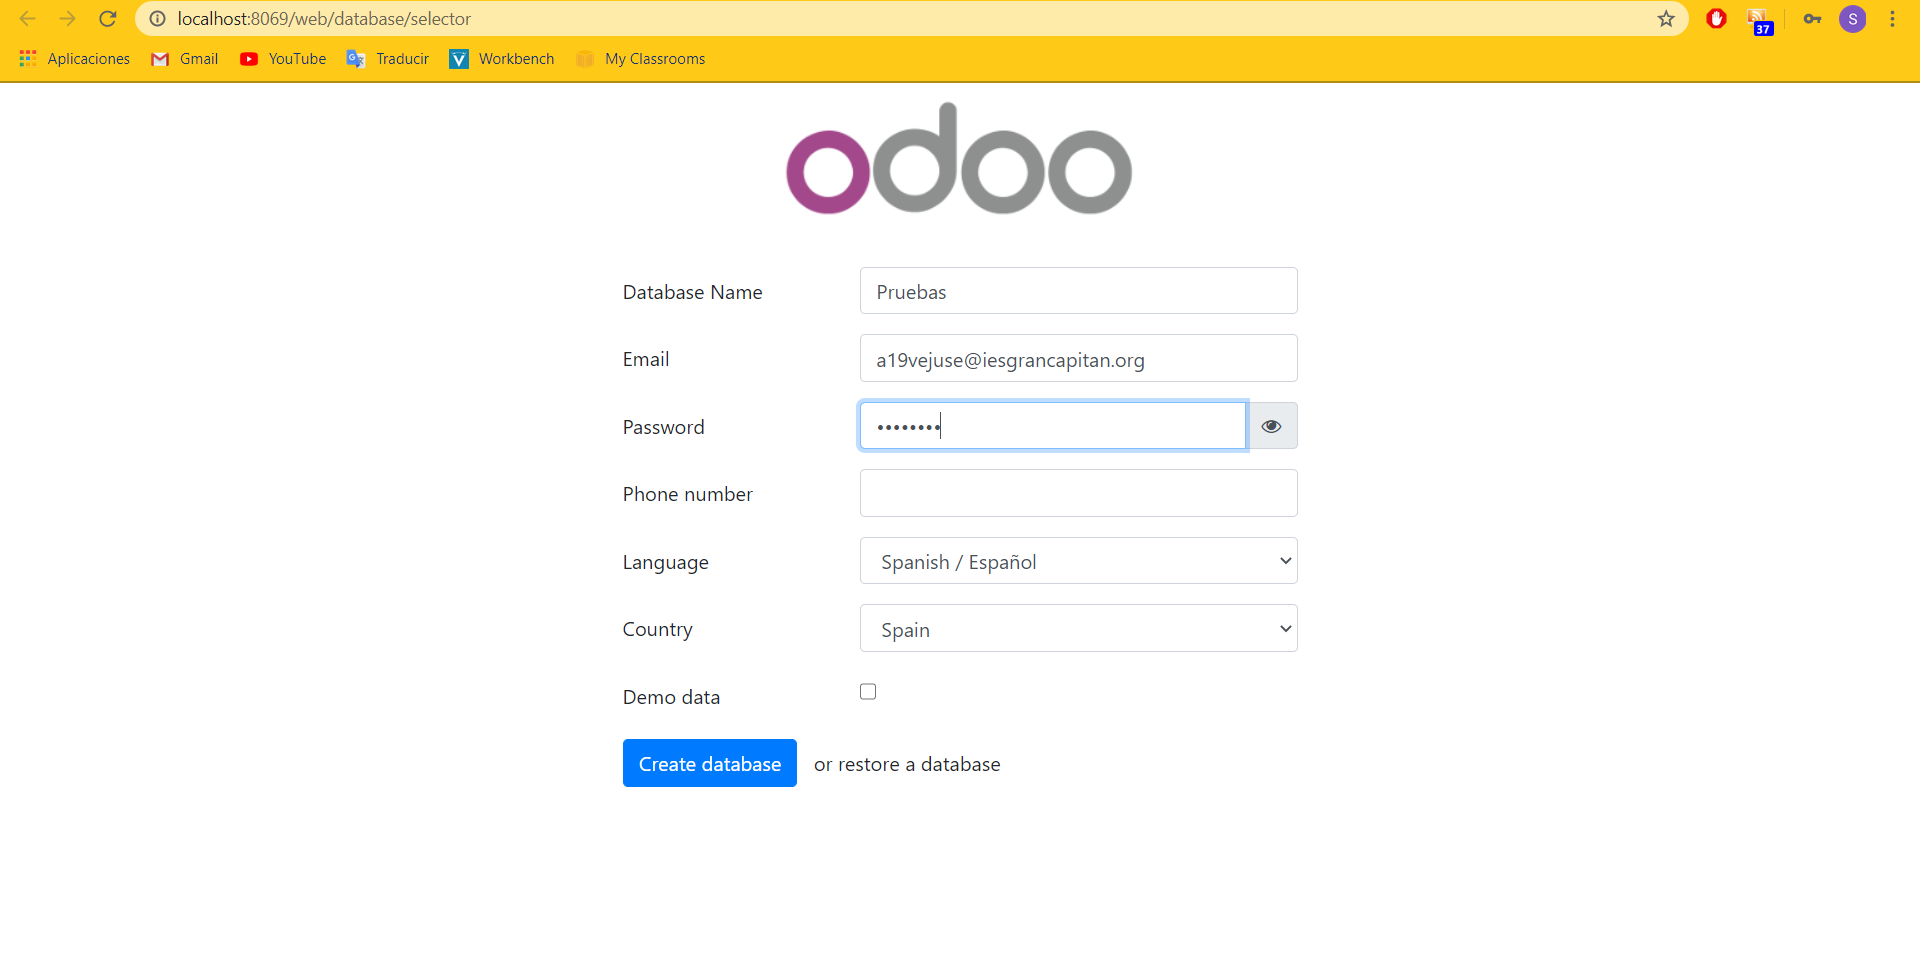This screenshot has height=978, width=1920.
Task: Bookmark this page with the star icon
Action: [x=1666, y=19]
